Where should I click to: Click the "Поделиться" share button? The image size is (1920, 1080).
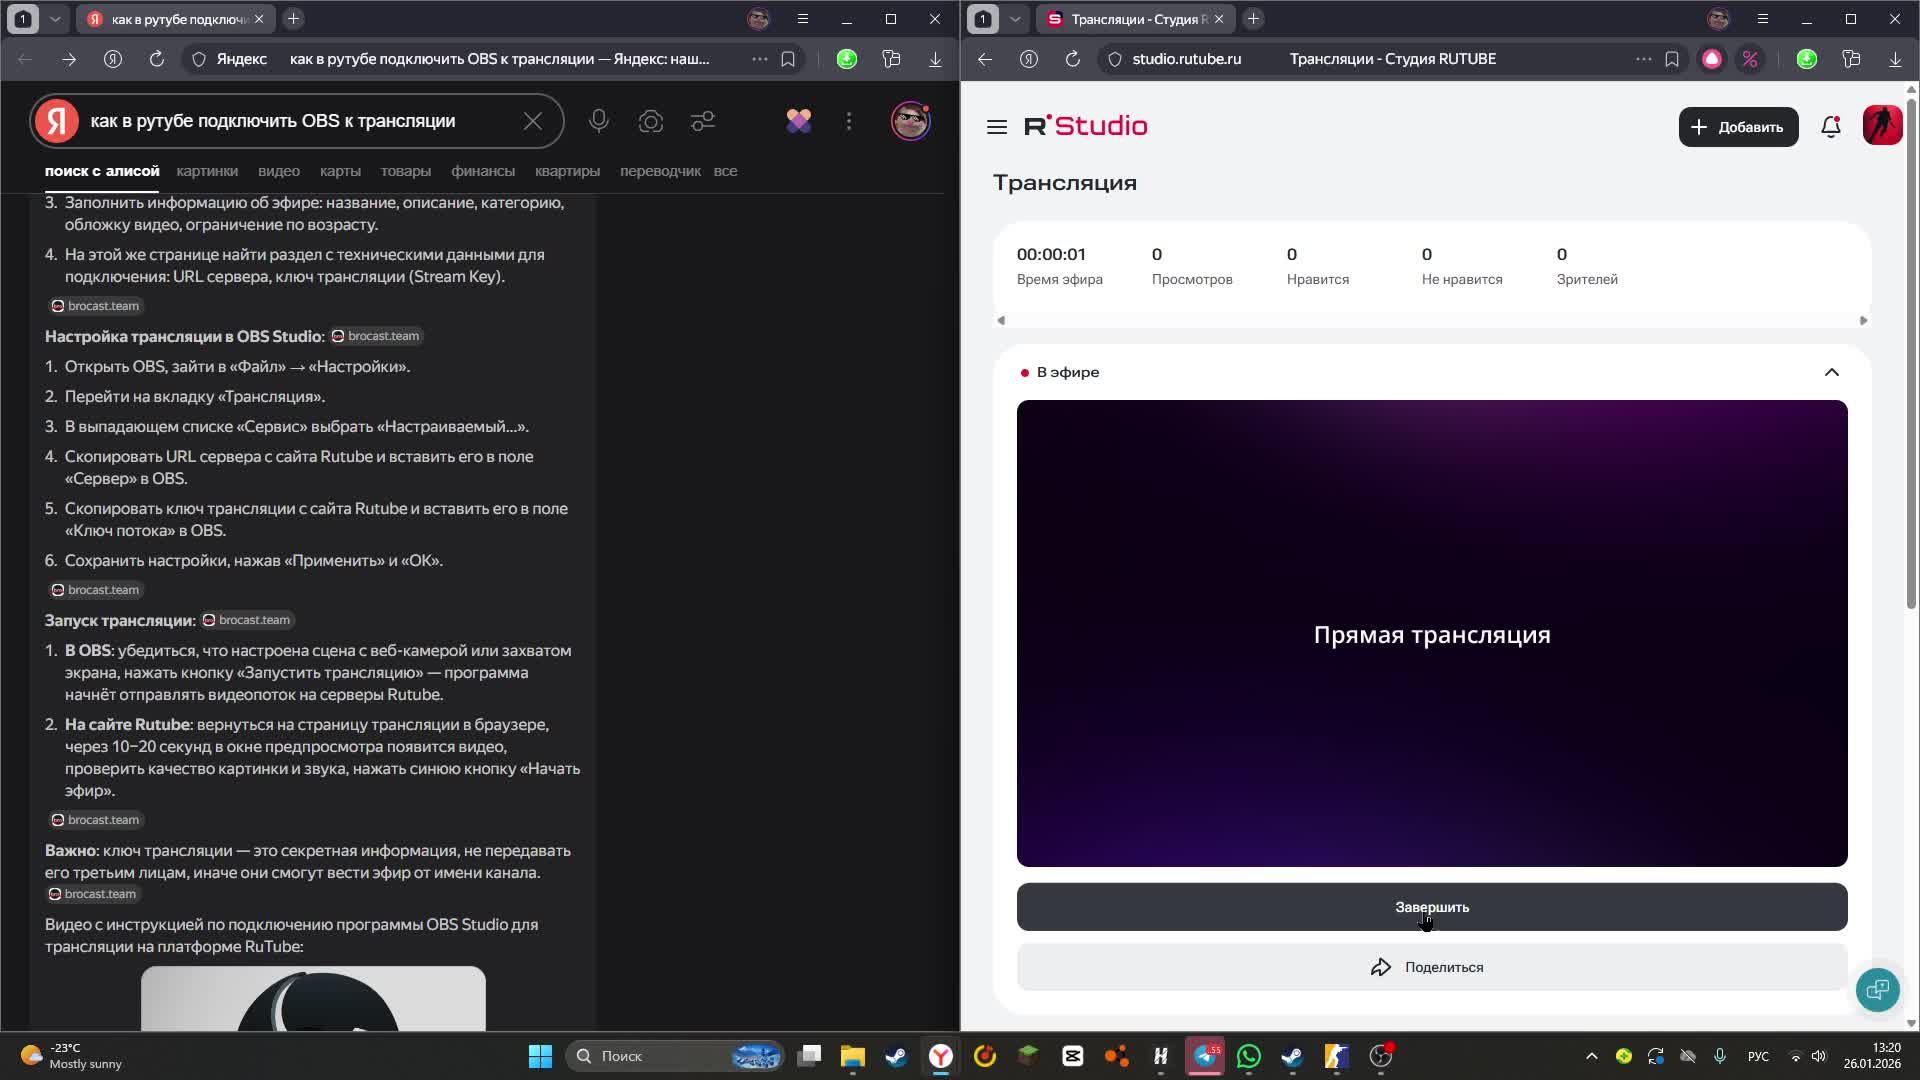1431,967
